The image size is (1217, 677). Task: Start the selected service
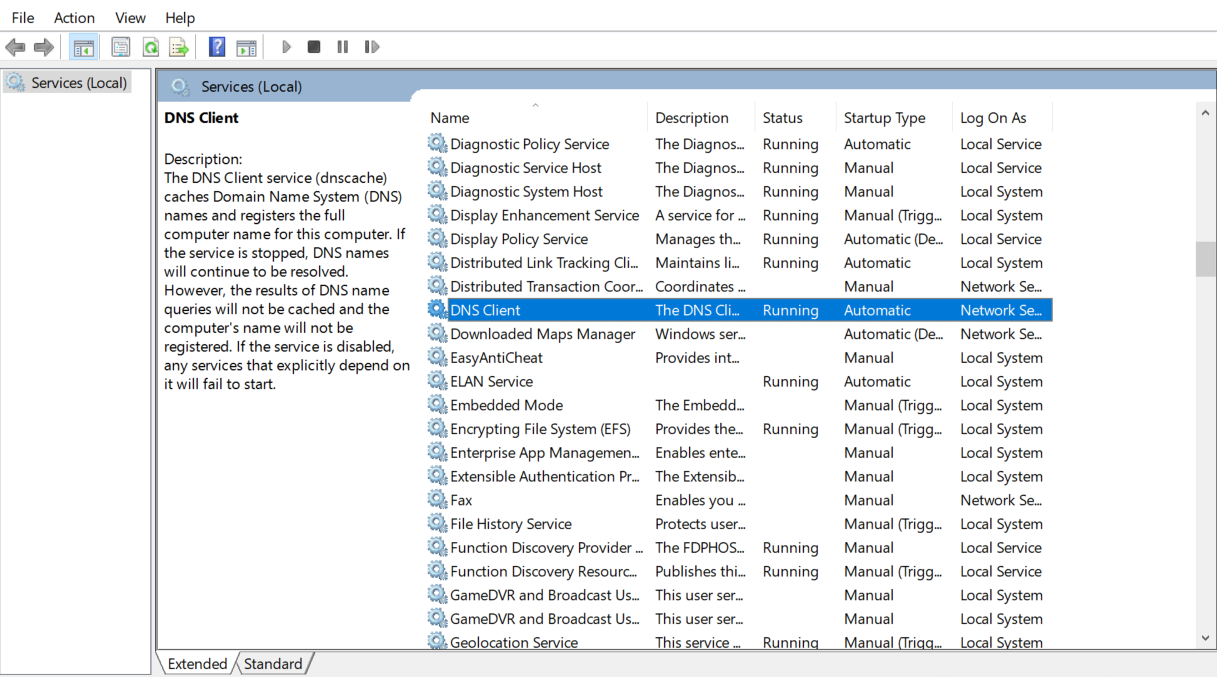(x=286, y=46)
